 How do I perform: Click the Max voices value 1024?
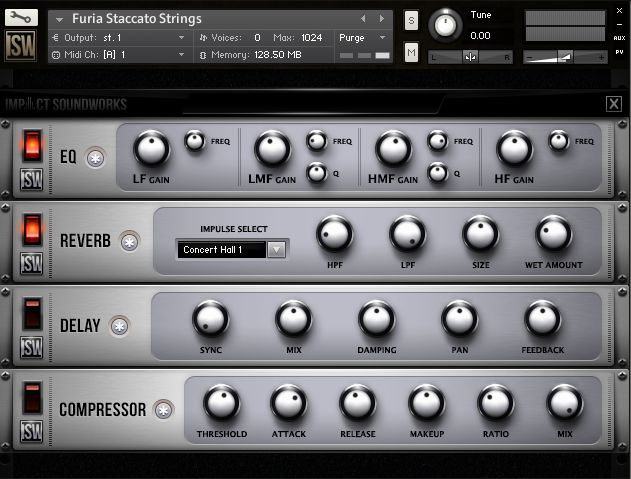pyautogui.click(x=312, y=38)
